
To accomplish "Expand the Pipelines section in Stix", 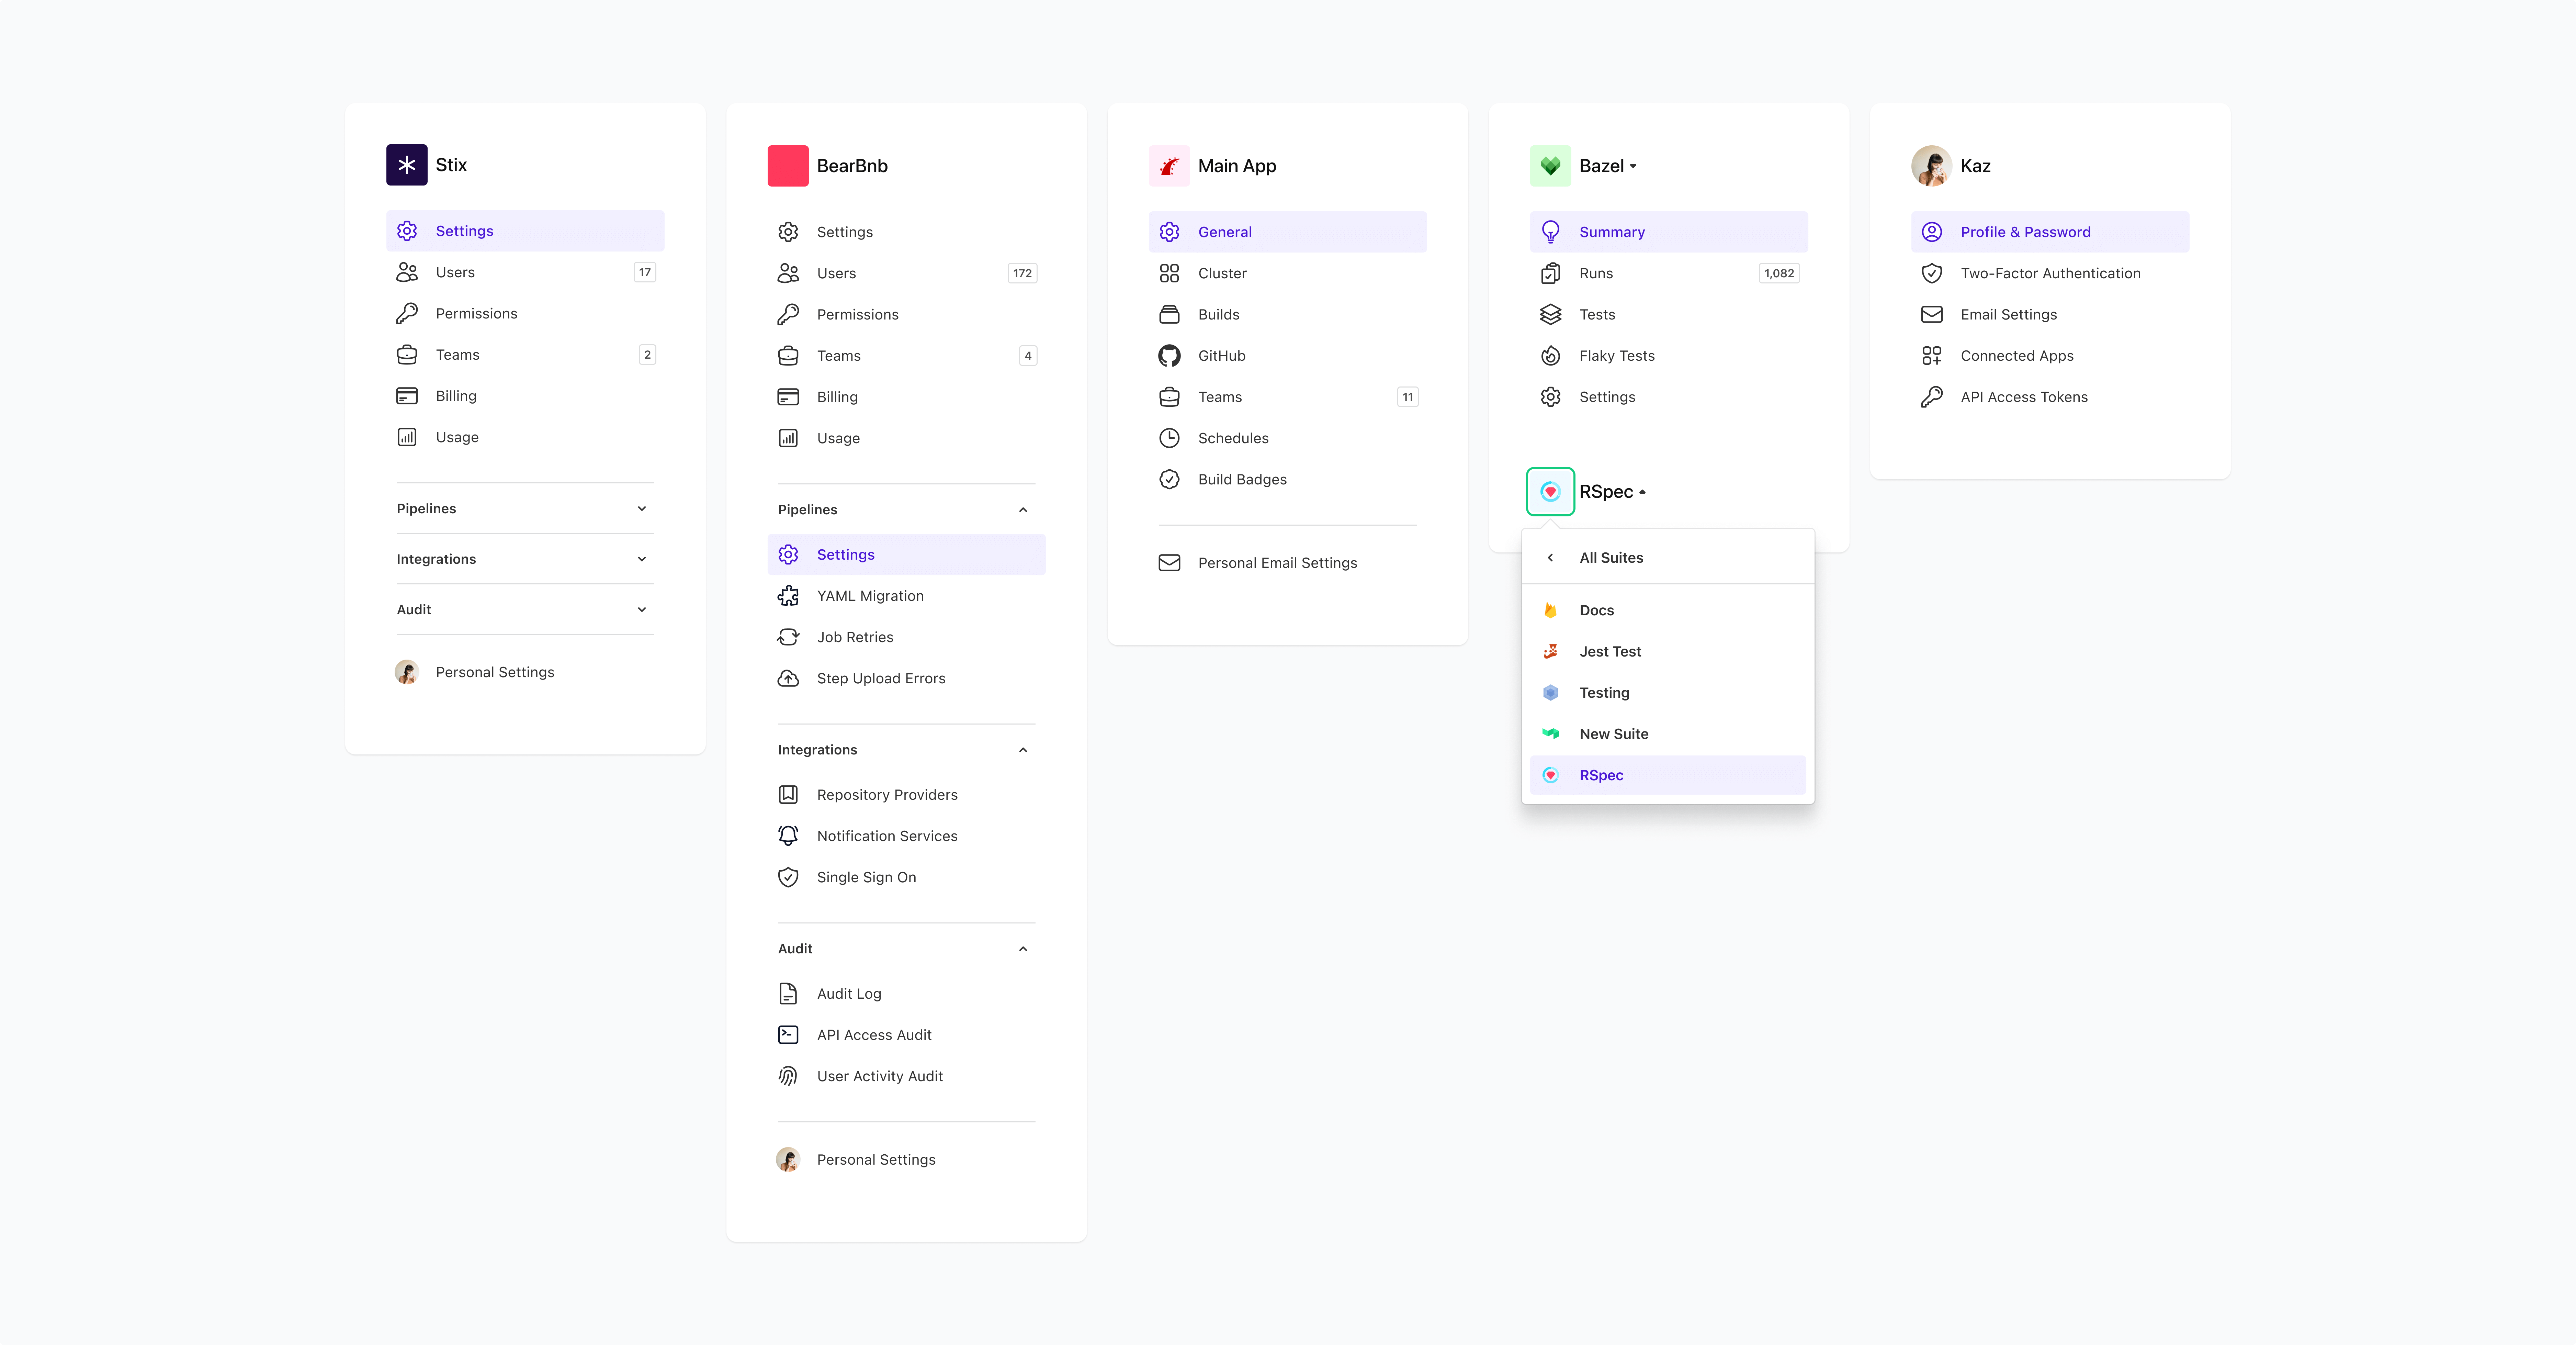I will coord(642,509).
